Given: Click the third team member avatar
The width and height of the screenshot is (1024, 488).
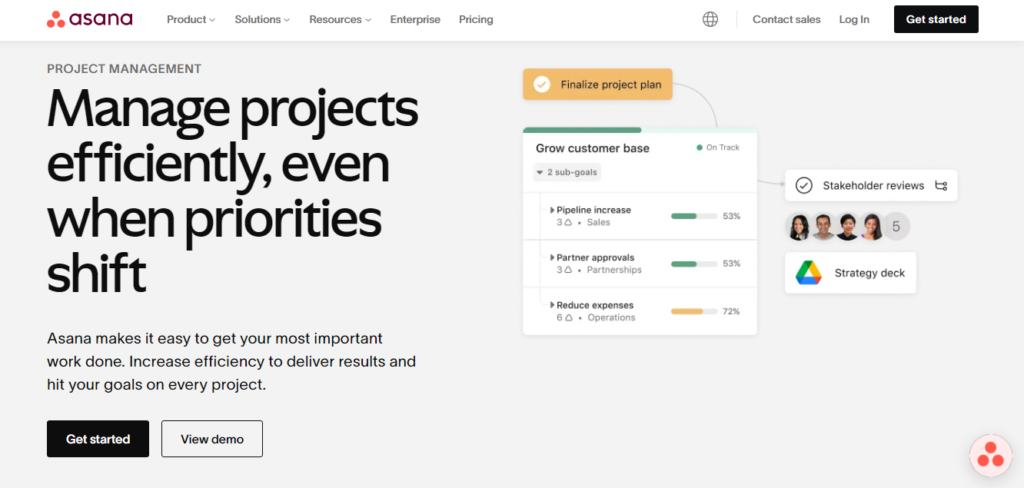Looking at the screenshot, I should (x=847, y=227).
